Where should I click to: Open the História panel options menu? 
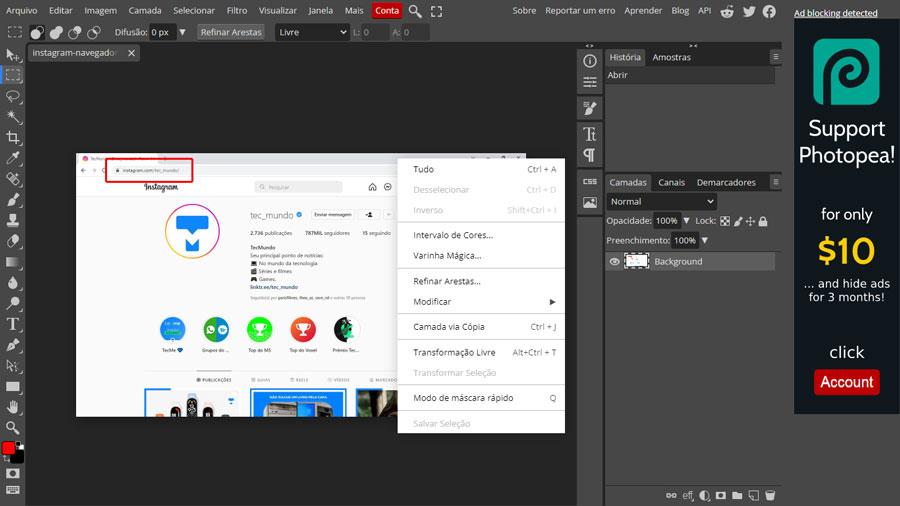tap(775, 57)
